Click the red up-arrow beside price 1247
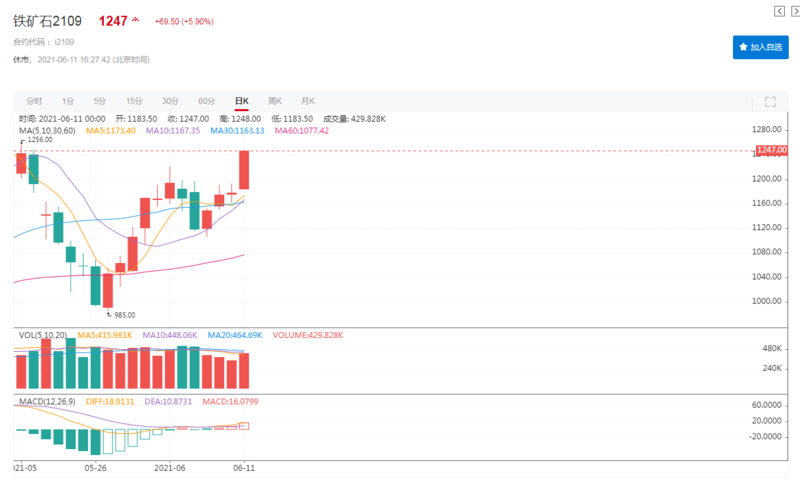Viewport: 800px width, 482px height. [136, 21]
